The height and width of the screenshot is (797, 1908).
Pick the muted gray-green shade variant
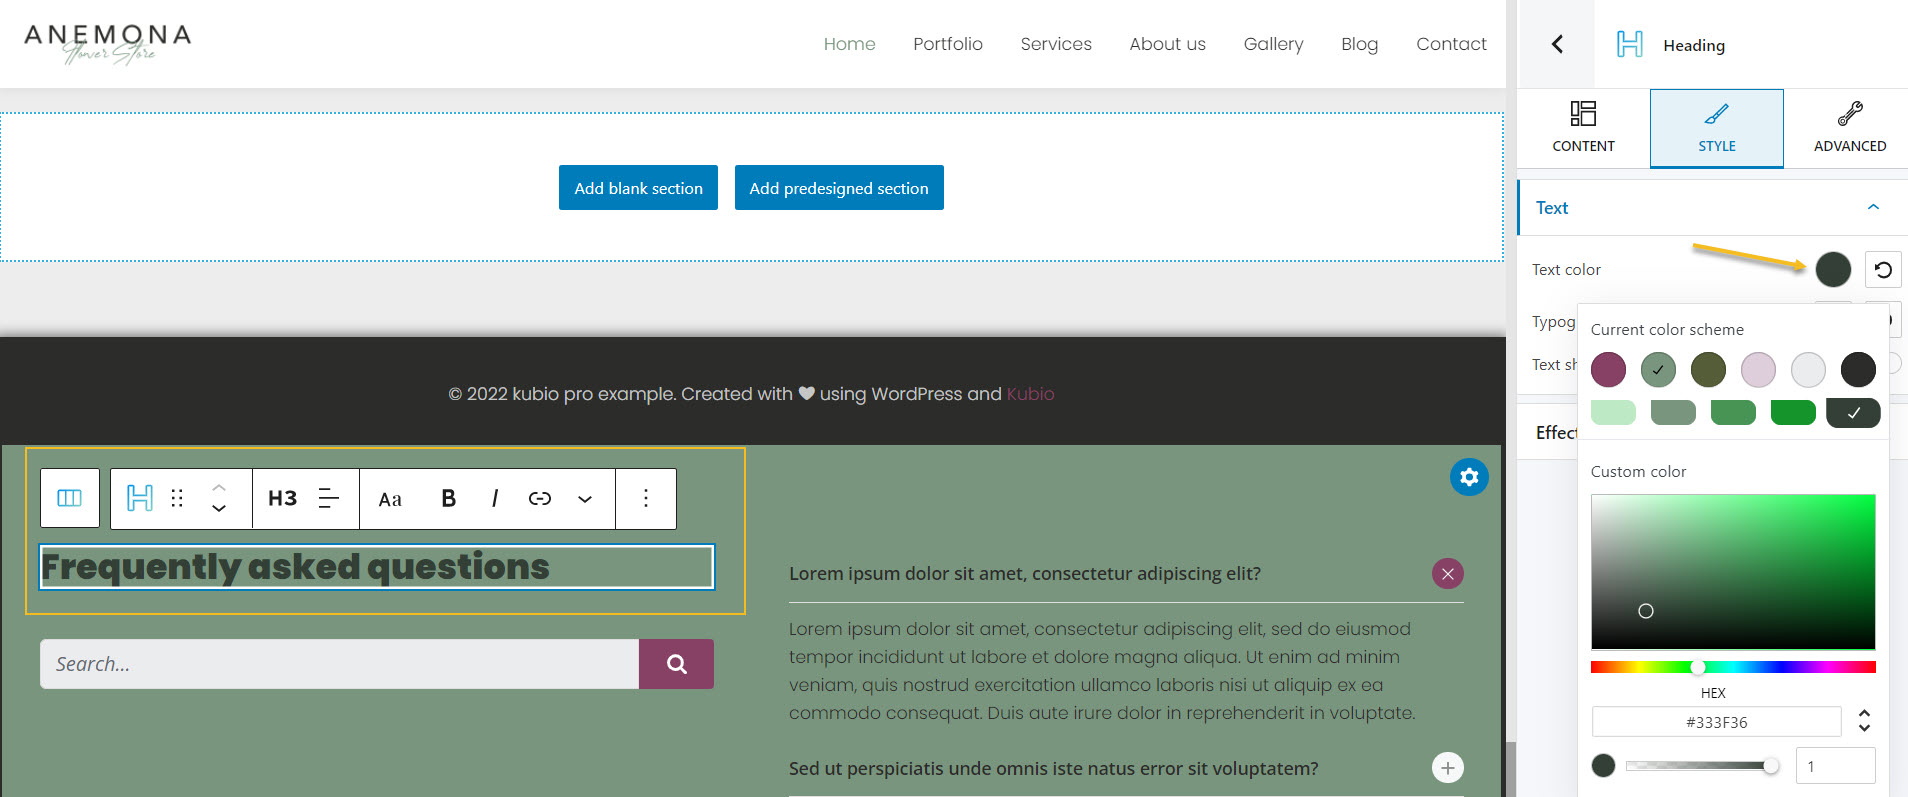(x=1673, y=412)
